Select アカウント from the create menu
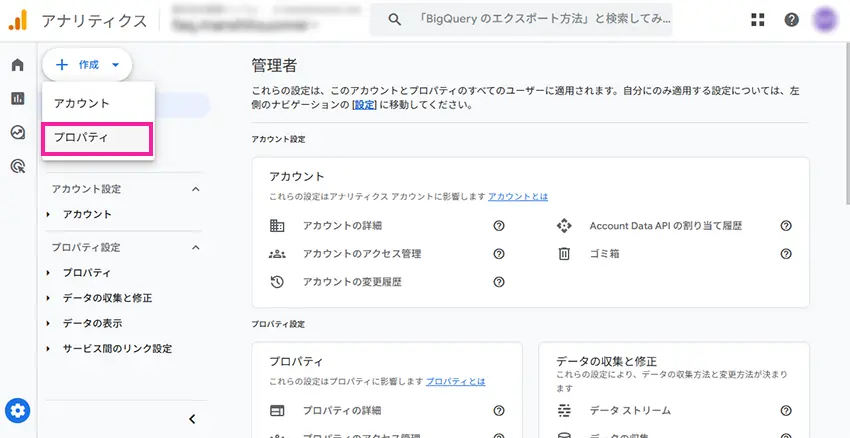Screen dimensions: 850x438 point(81,103)
